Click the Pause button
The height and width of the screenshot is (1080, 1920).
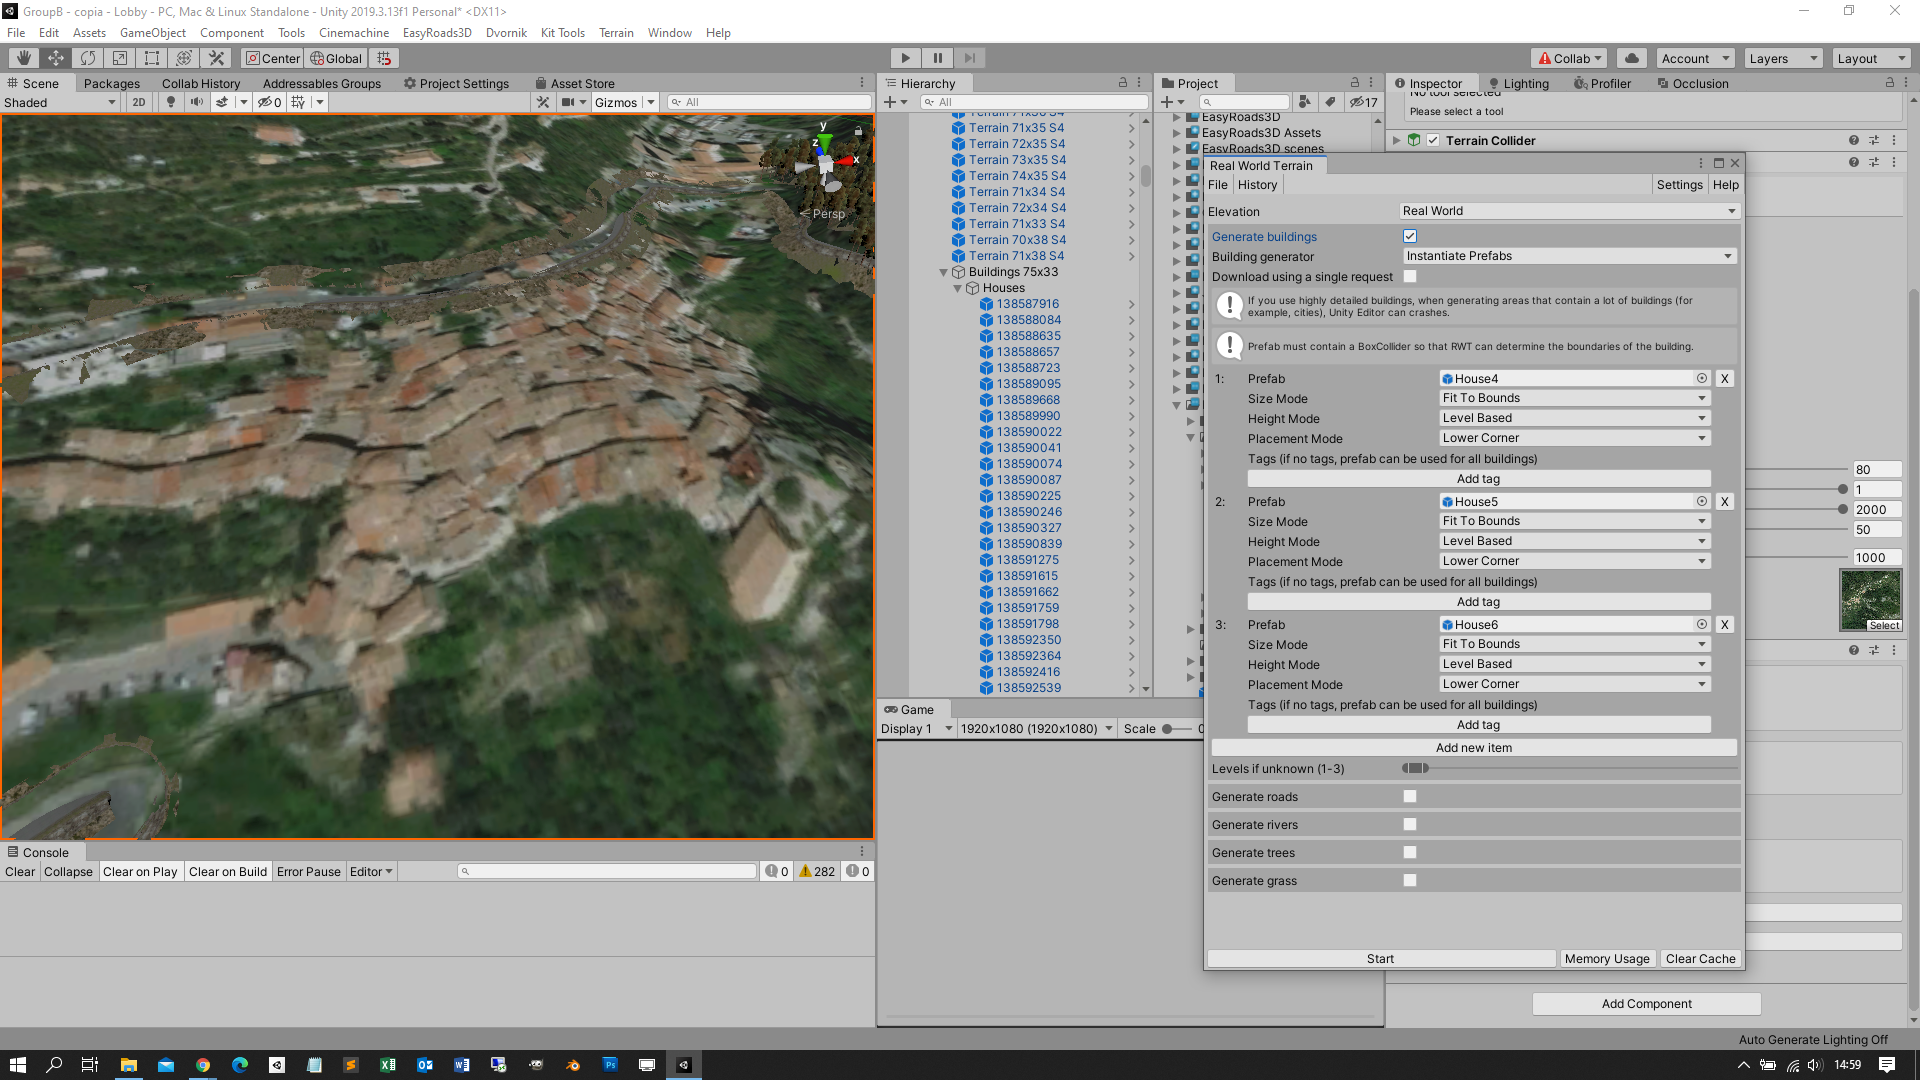point(937,58)
